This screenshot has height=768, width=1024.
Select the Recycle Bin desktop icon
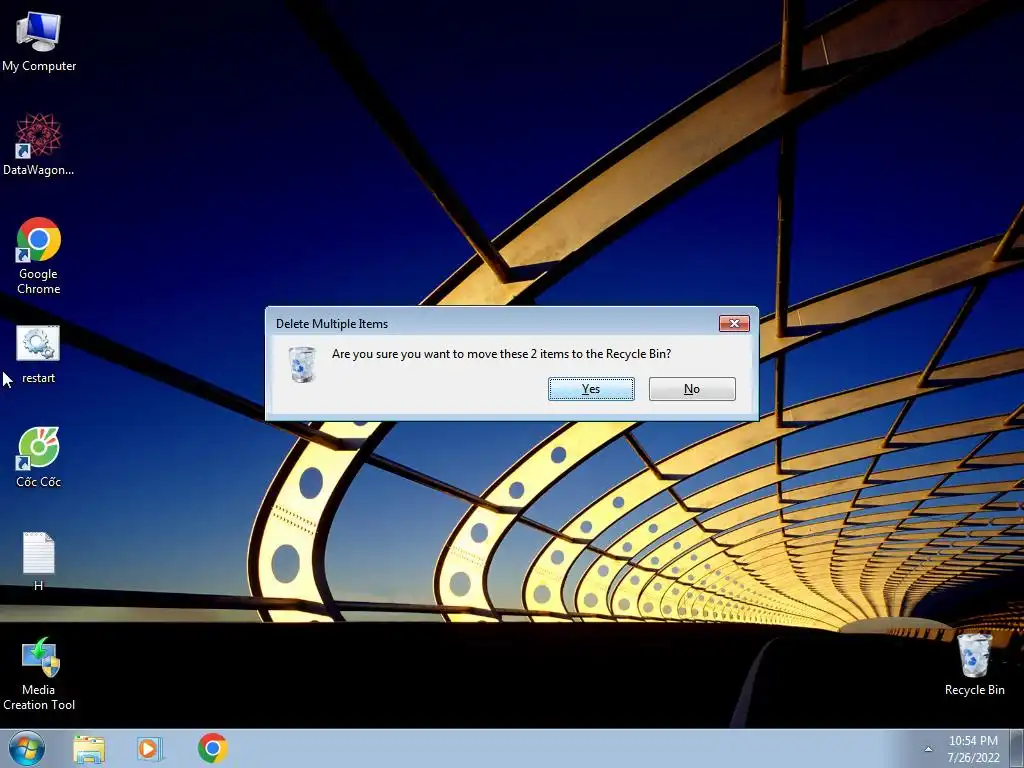[x=974, y=664]
